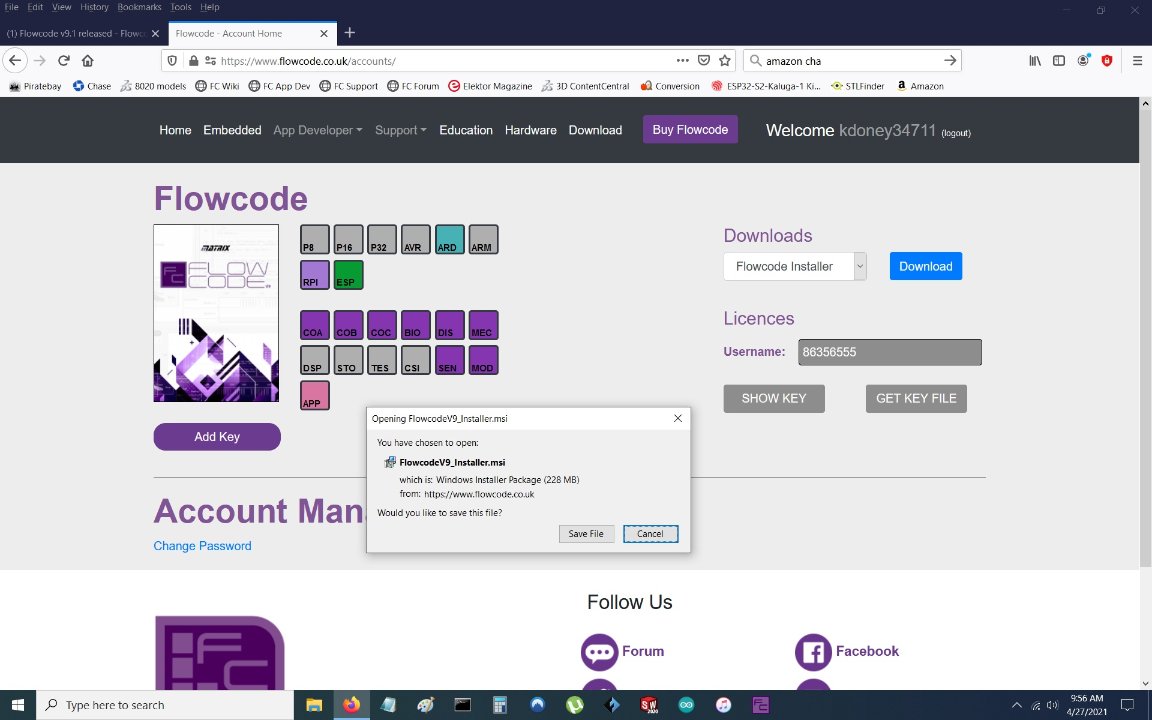Click the GET KEY FILE button
Screen dimensions: 1152x720
click(916, 398)
